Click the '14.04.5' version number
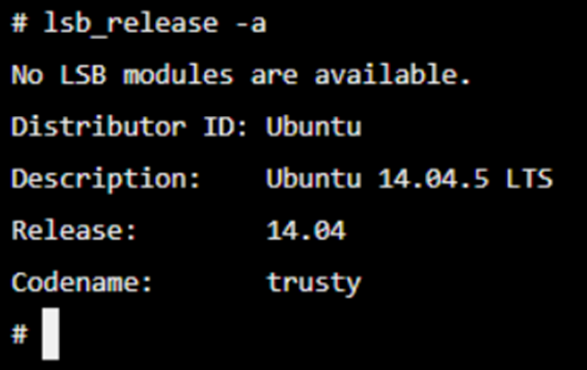 (x=434, y=178)
